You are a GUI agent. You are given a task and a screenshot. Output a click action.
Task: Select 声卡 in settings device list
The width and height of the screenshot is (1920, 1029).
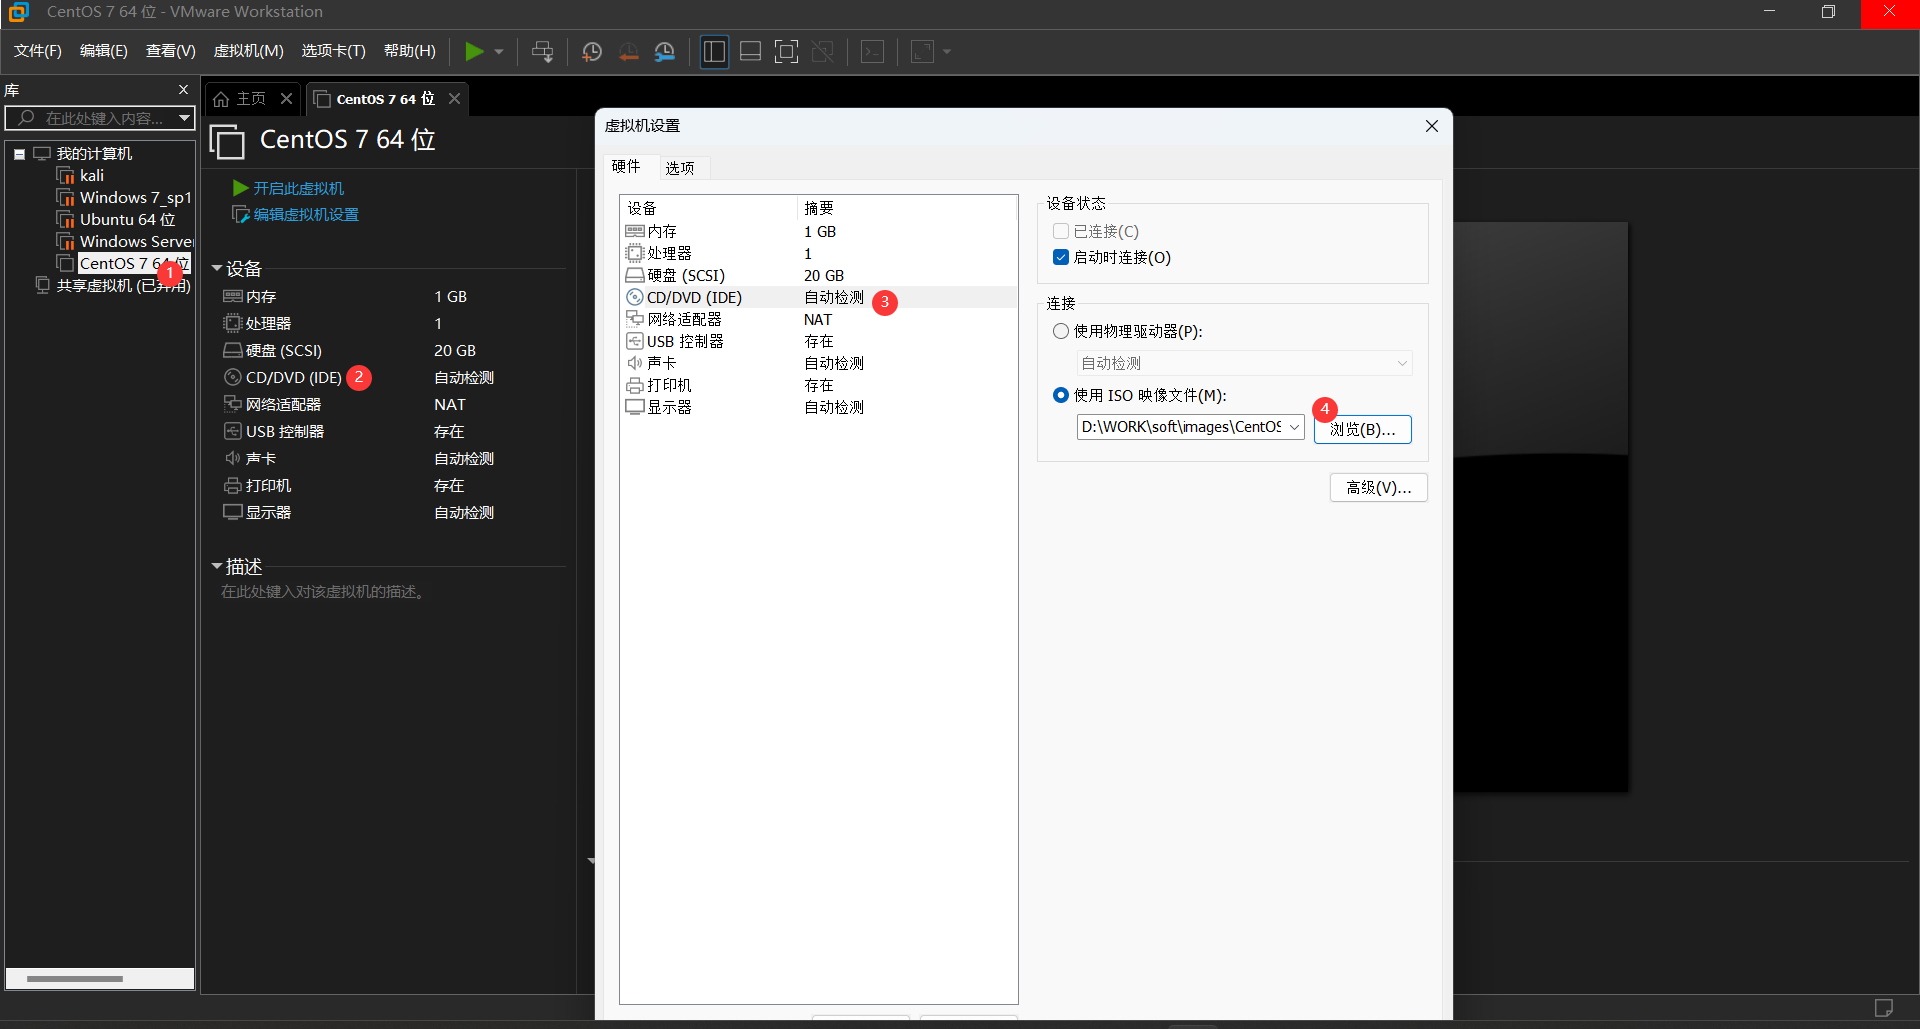[x=818, y=363]
